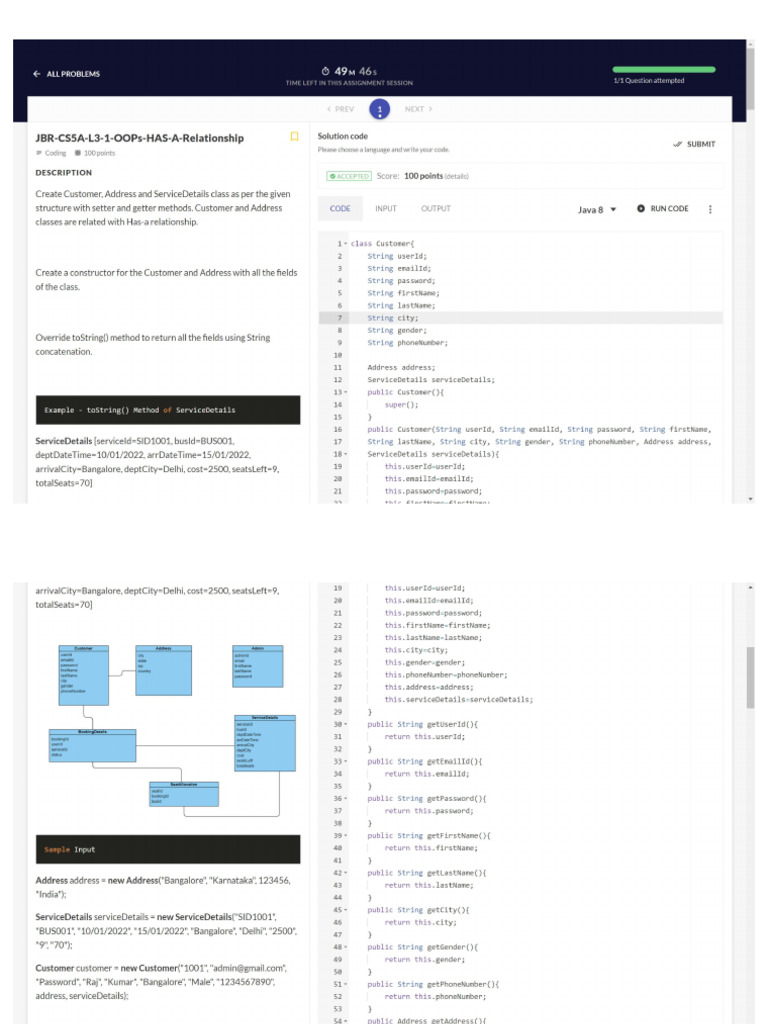768x1024 pixels.
Task: Click line 'Address address;' in the editor
Action: pos(401,368)
